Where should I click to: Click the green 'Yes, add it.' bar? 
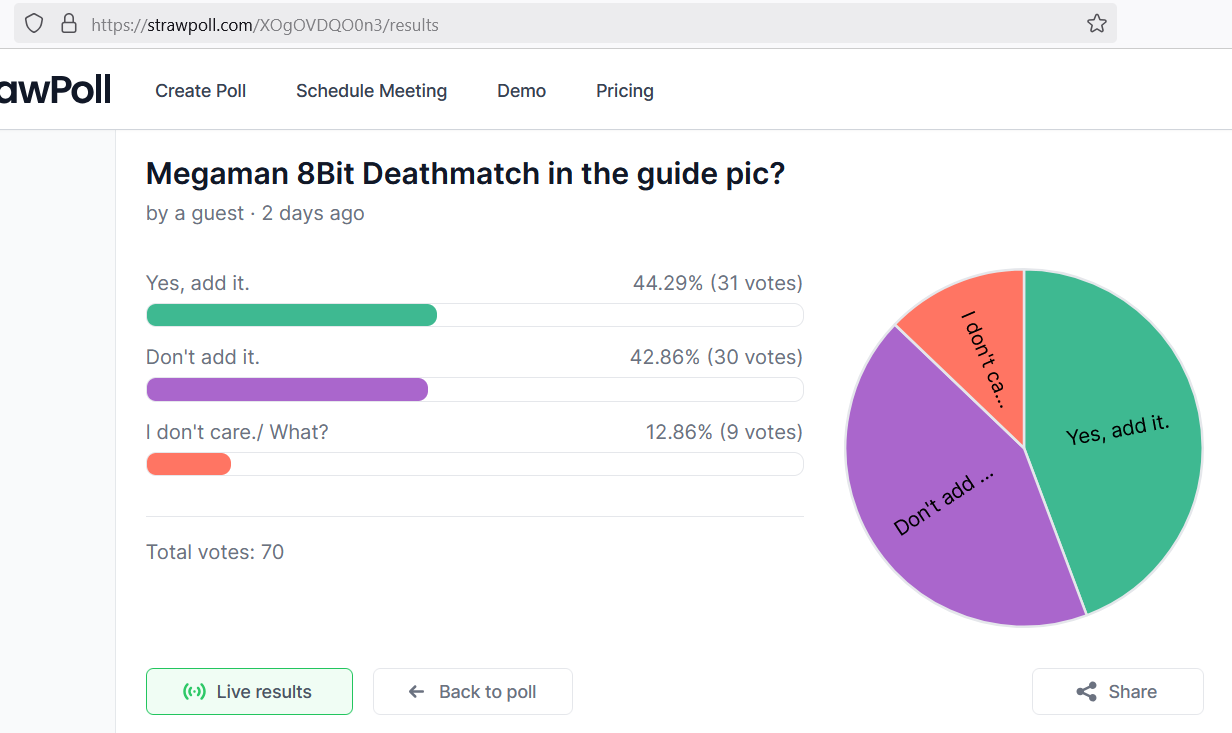point(291,315)
